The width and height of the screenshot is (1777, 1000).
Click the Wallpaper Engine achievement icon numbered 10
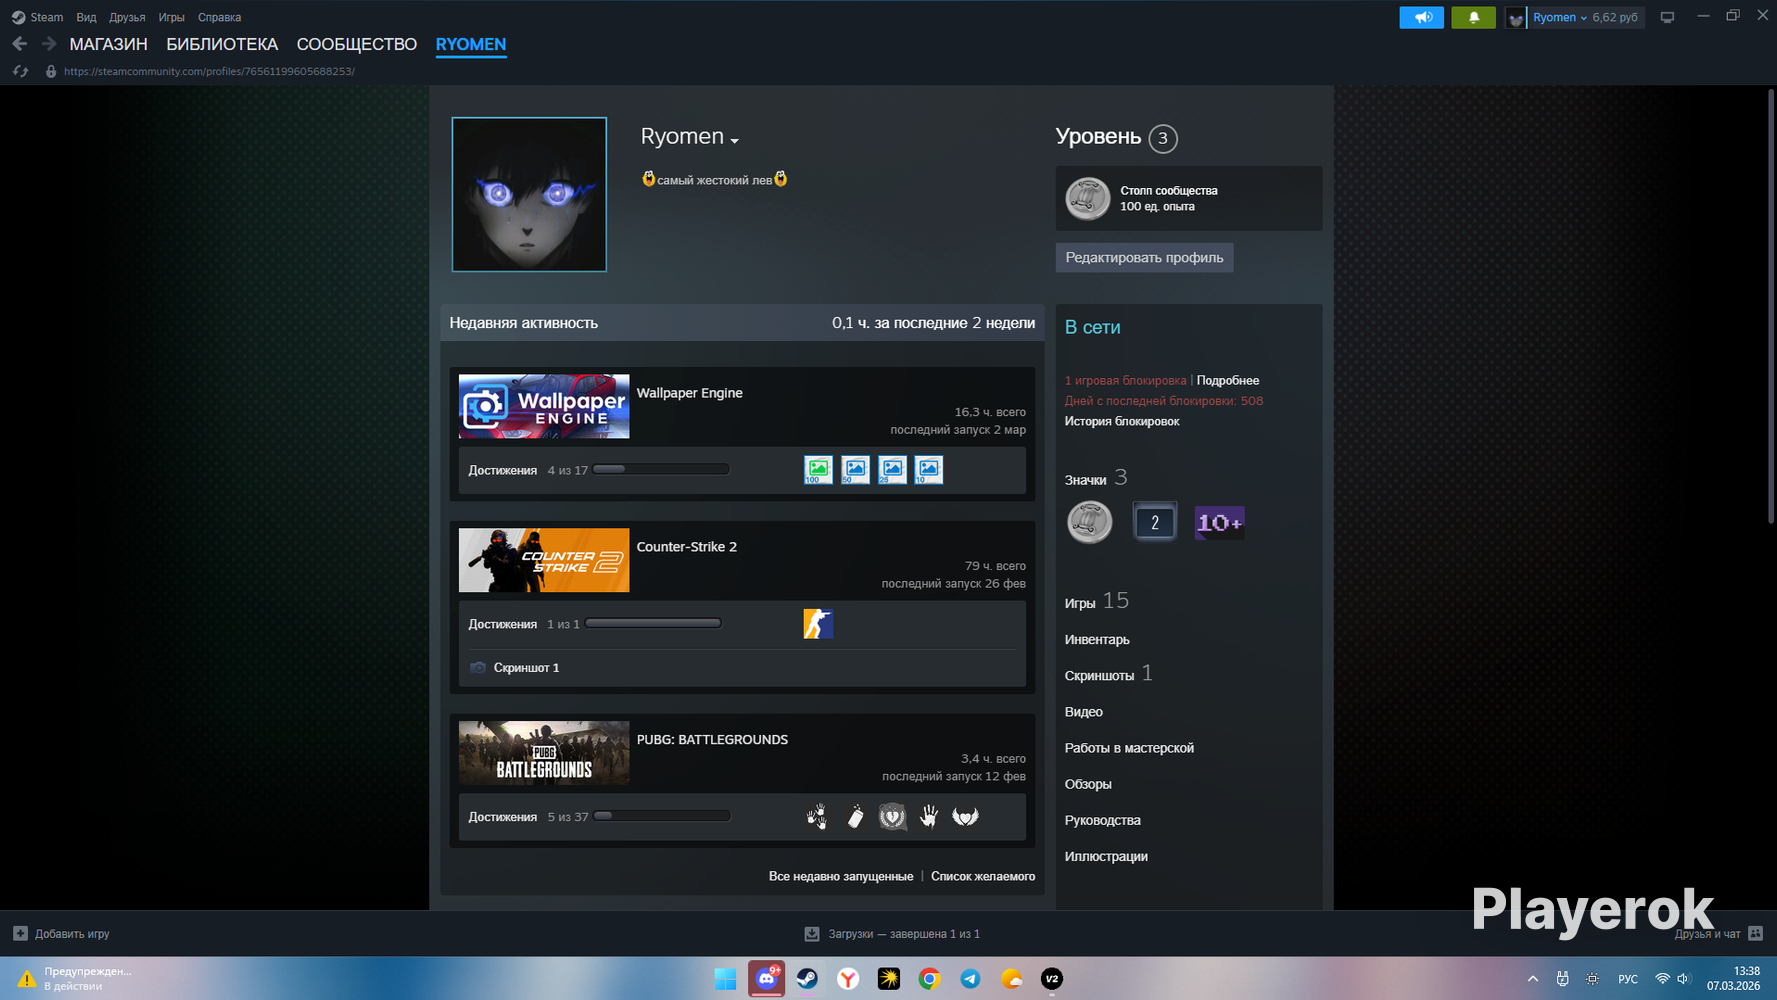(x=928, y=470)
